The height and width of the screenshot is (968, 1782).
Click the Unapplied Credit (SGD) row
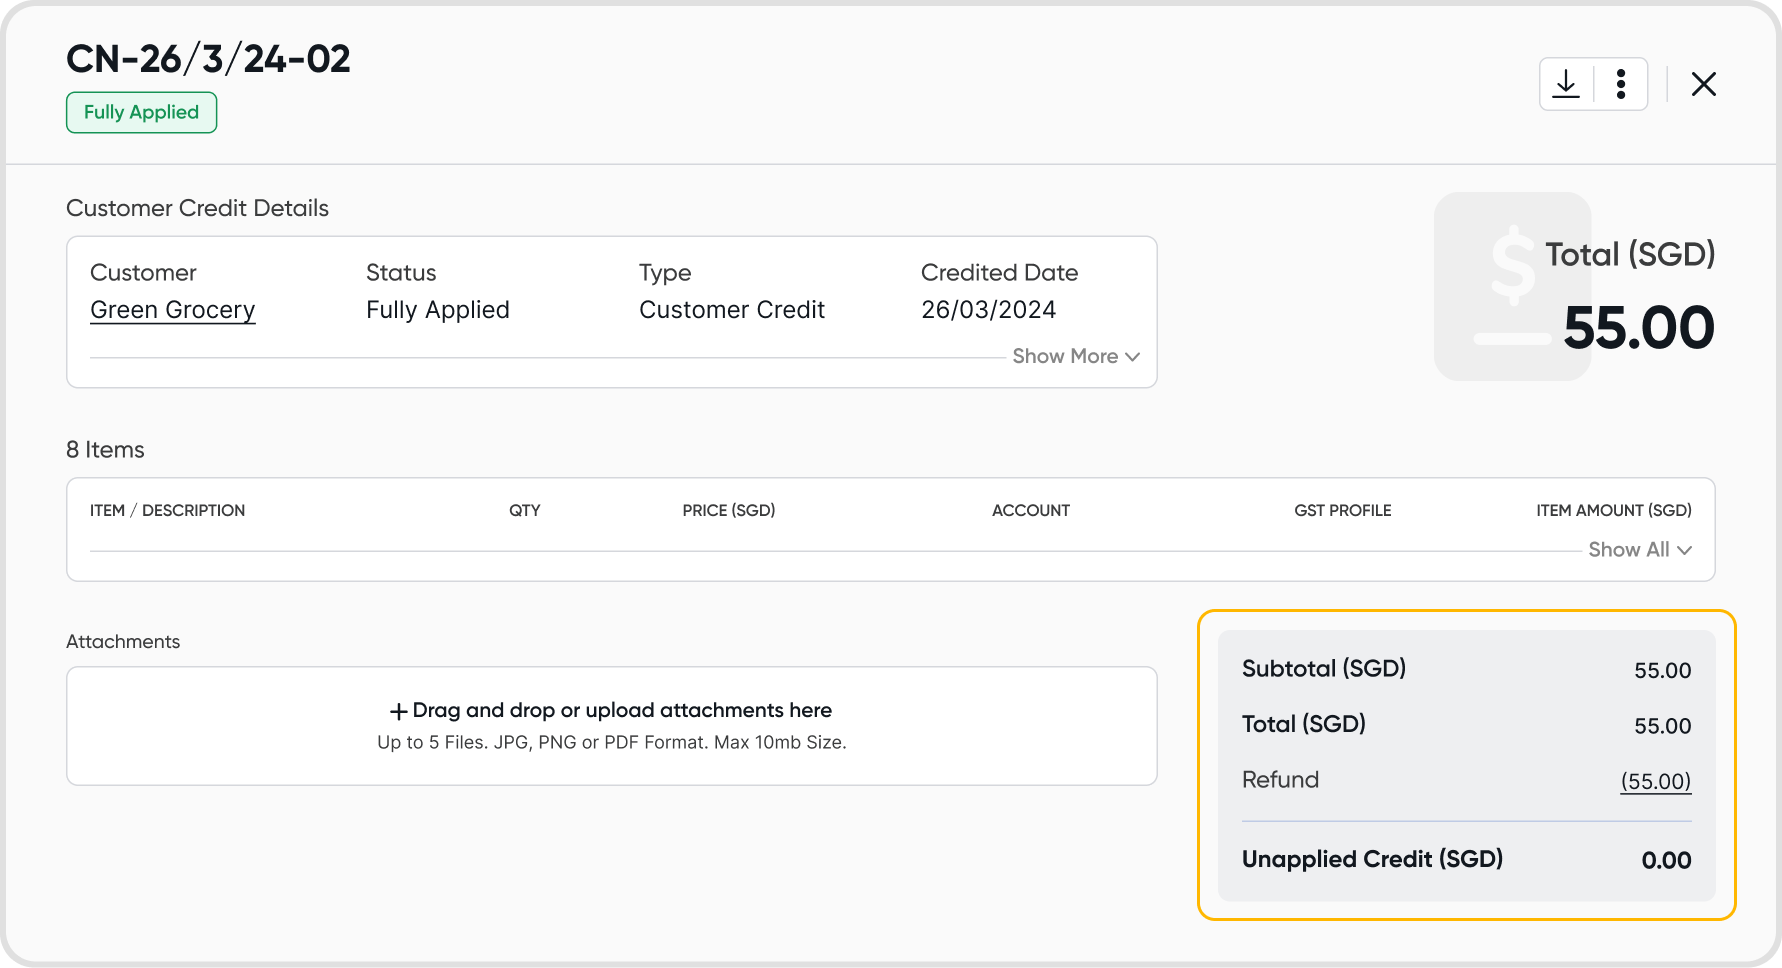1466,859
